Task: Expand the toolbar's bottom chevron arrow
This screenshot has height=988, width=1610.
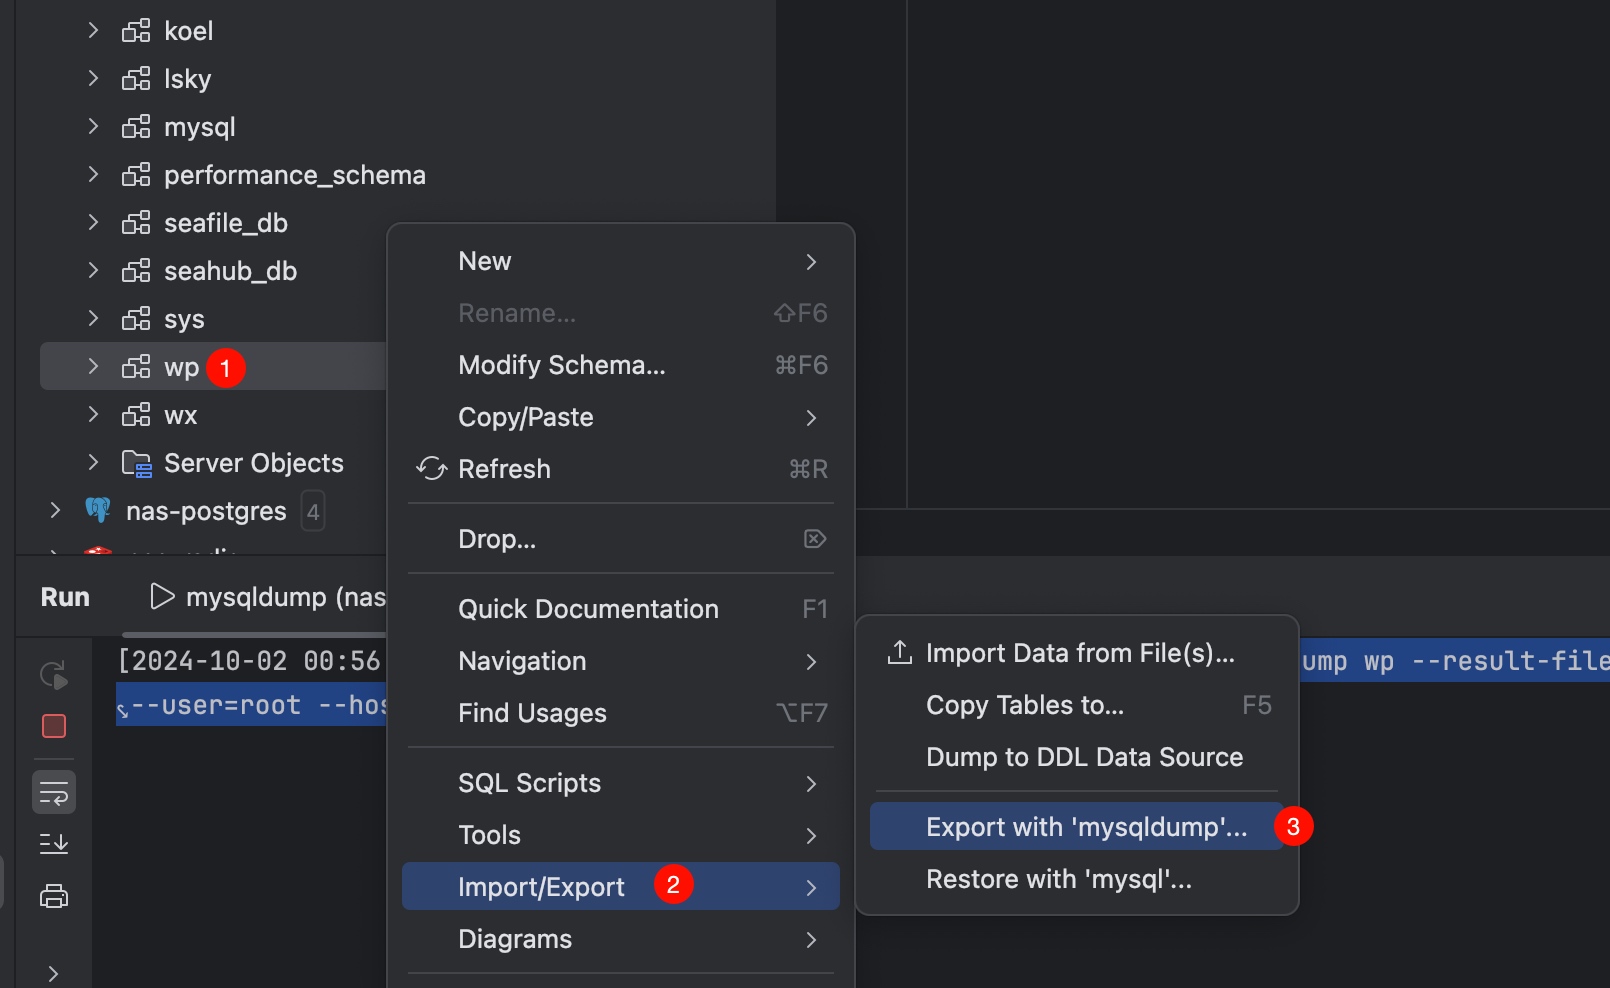Action: (54, 973)
